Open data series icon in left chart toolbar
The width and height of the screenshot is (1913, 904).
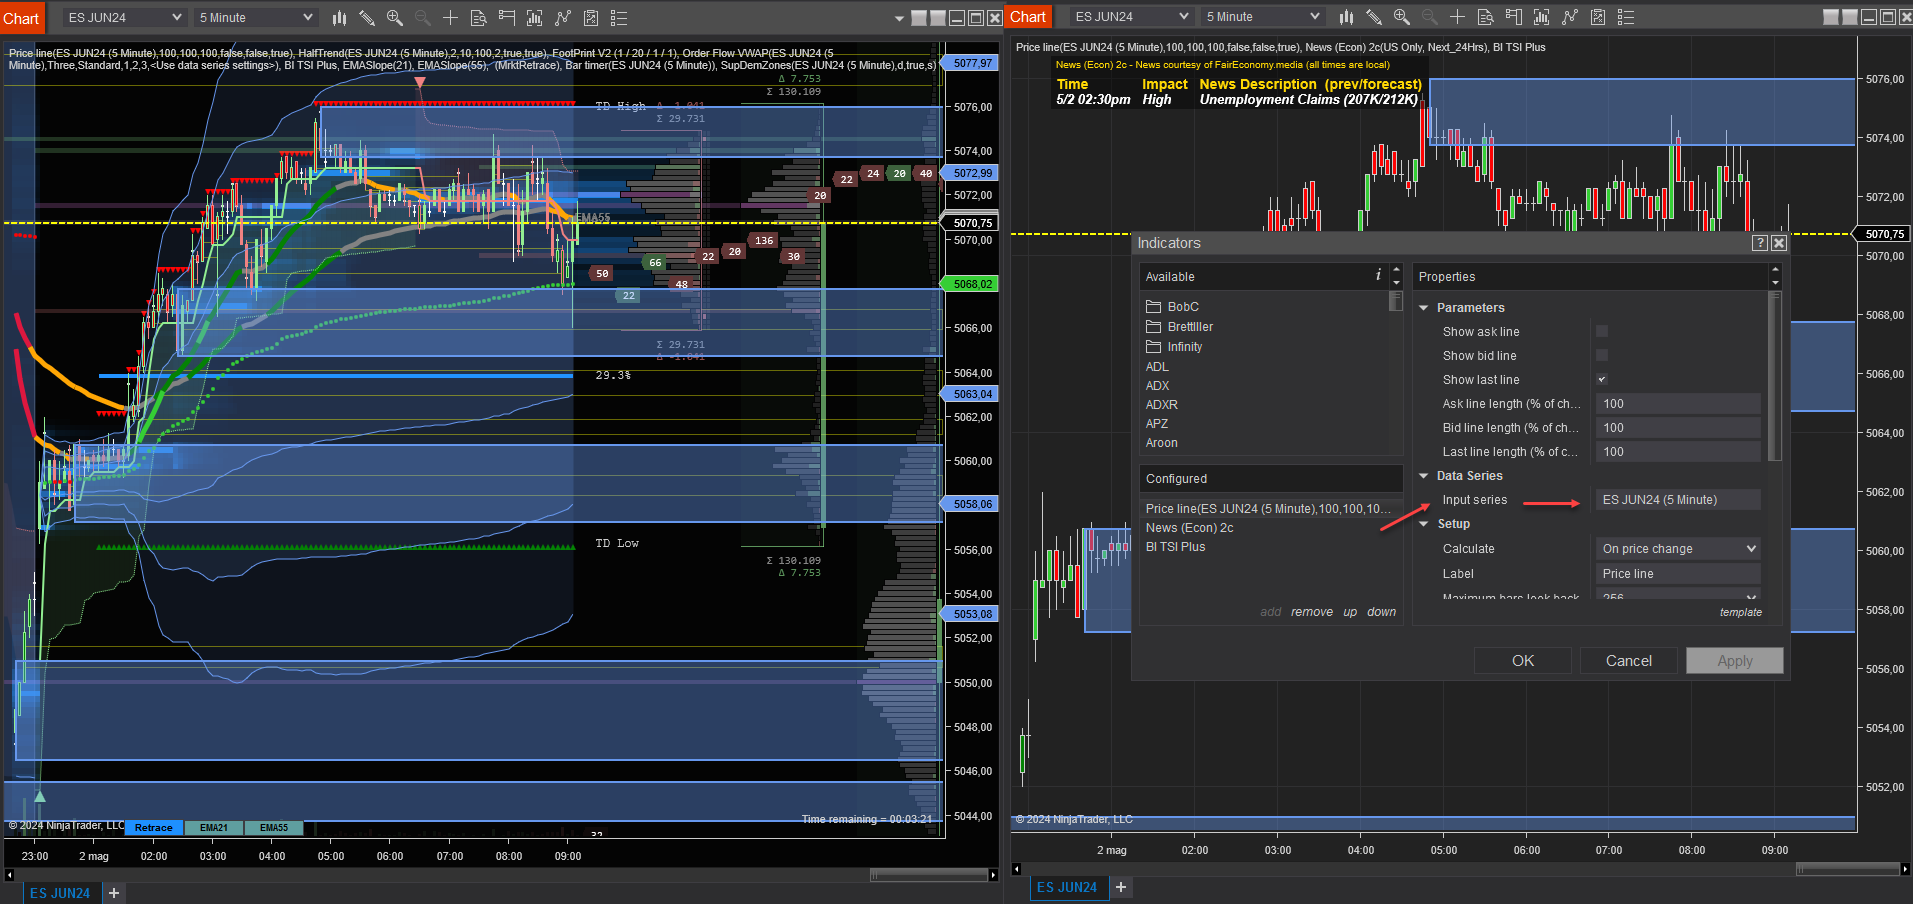click(535, 18)
